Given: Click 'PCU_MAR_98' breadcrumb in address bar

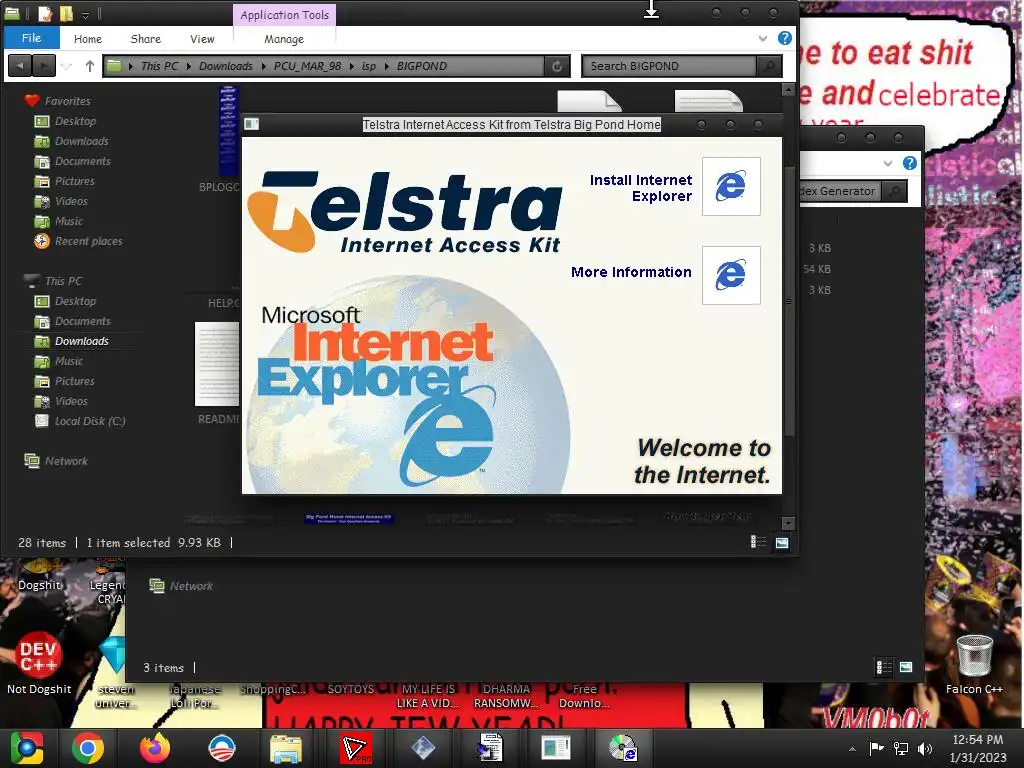Looking at the screenshot, I should click(307, 66).
